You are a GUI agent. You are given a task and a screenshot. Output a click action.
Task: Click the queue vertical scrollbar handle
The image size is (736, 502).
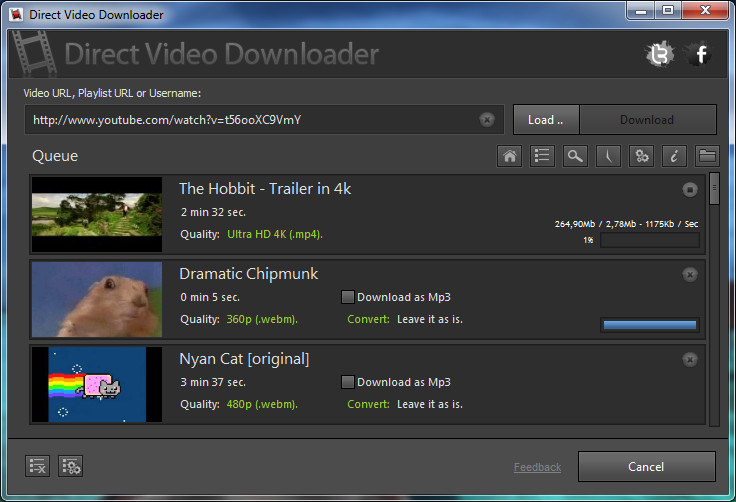tap(714, 189)
